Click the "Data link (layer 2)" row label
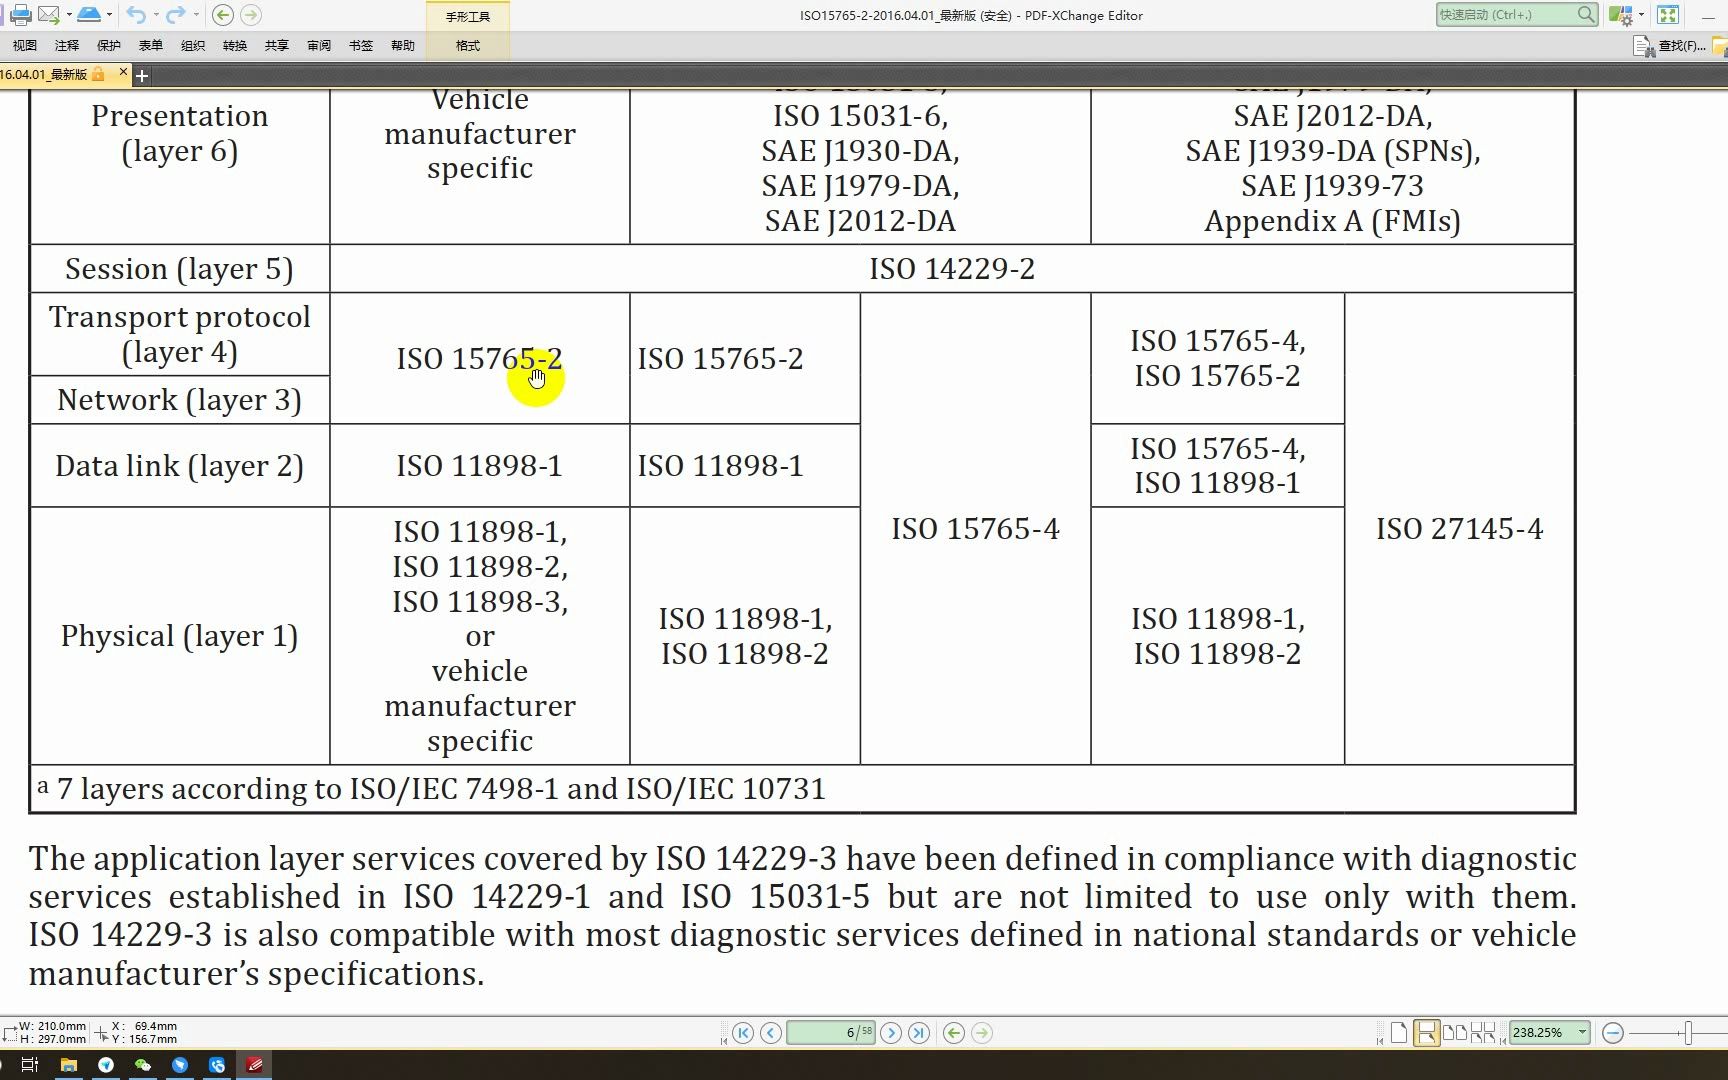Image resolution: width=1728 pixels, height=1080 pixels. (x=180, y=466)
